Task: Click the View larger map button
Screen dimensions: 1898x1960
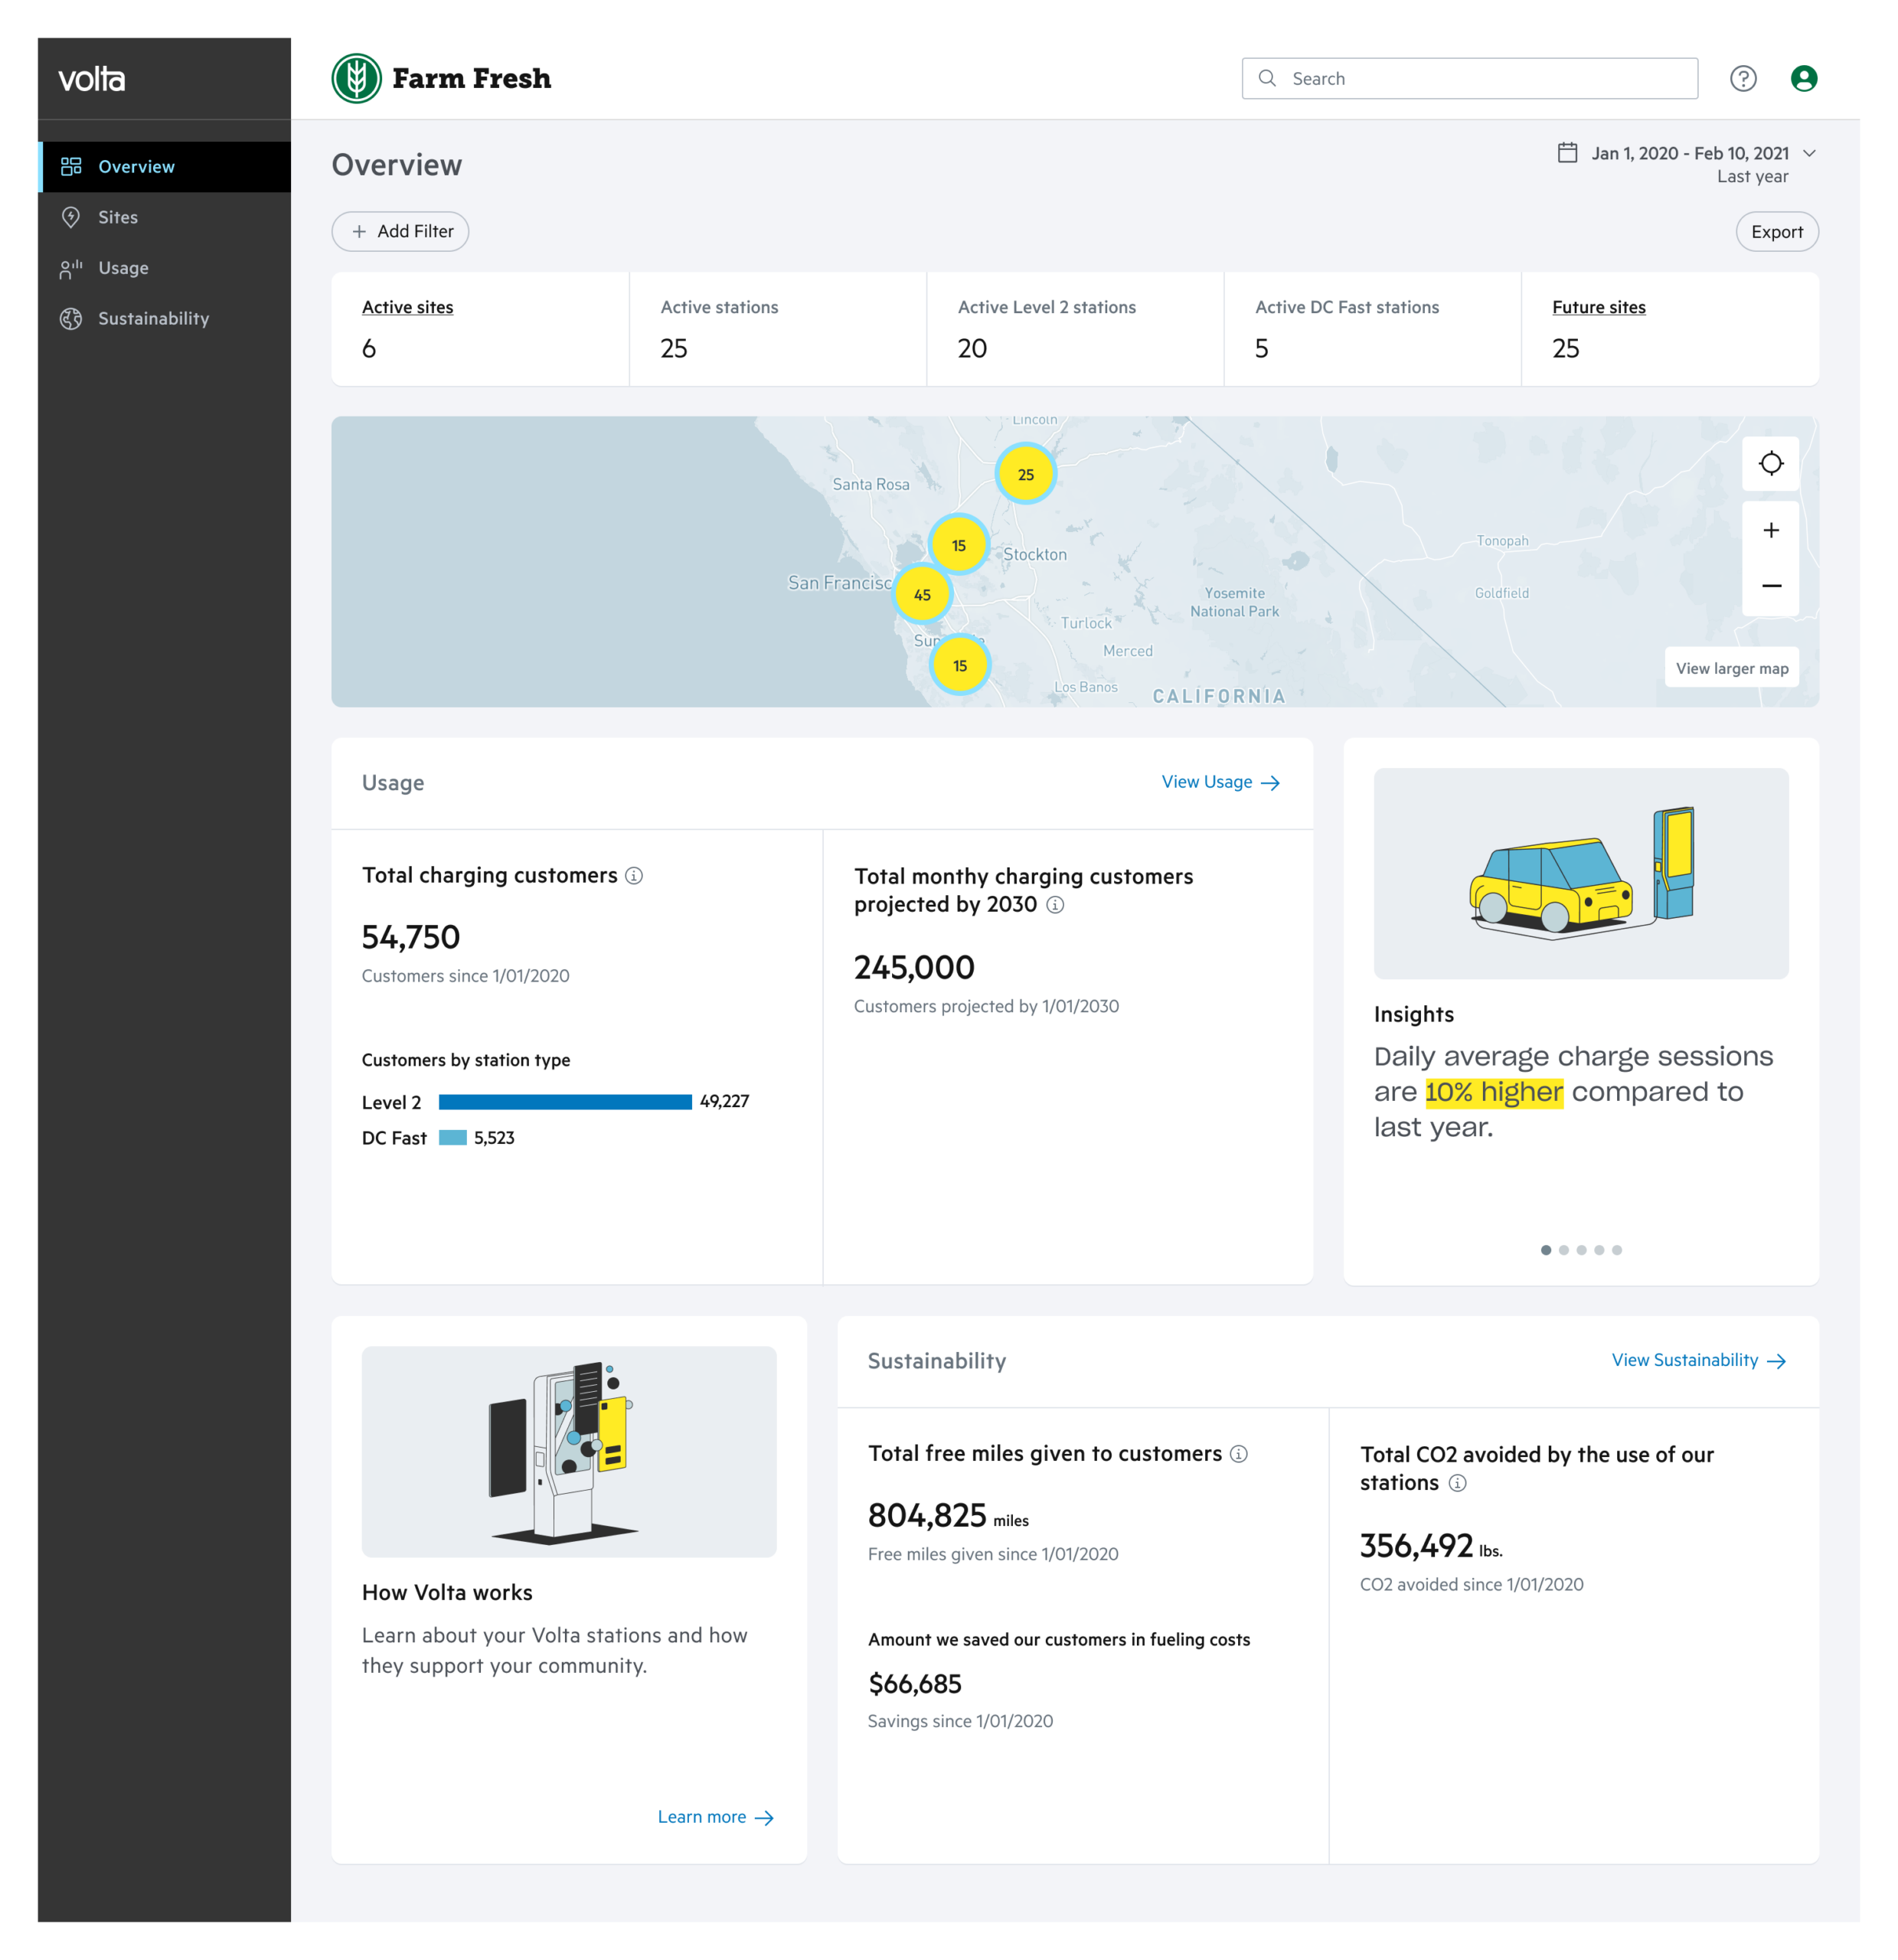Action: (1731, 668)
